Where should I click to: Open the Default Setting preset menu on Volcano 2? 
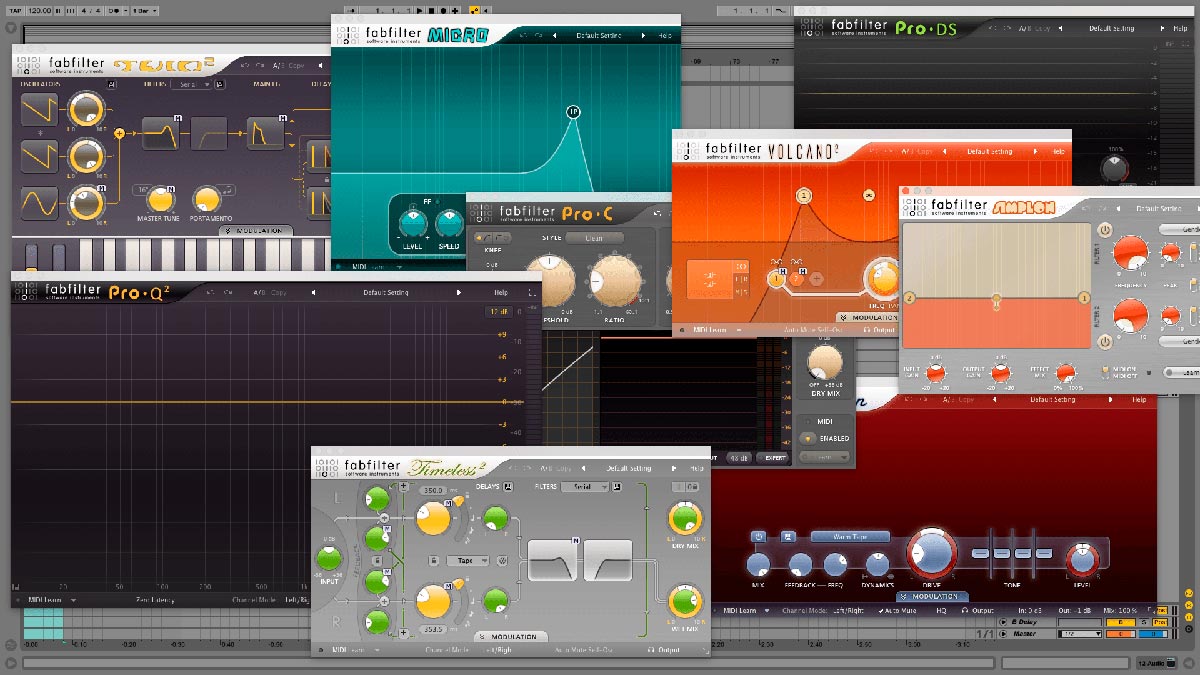pyautogui.click(x=990, y=151)
